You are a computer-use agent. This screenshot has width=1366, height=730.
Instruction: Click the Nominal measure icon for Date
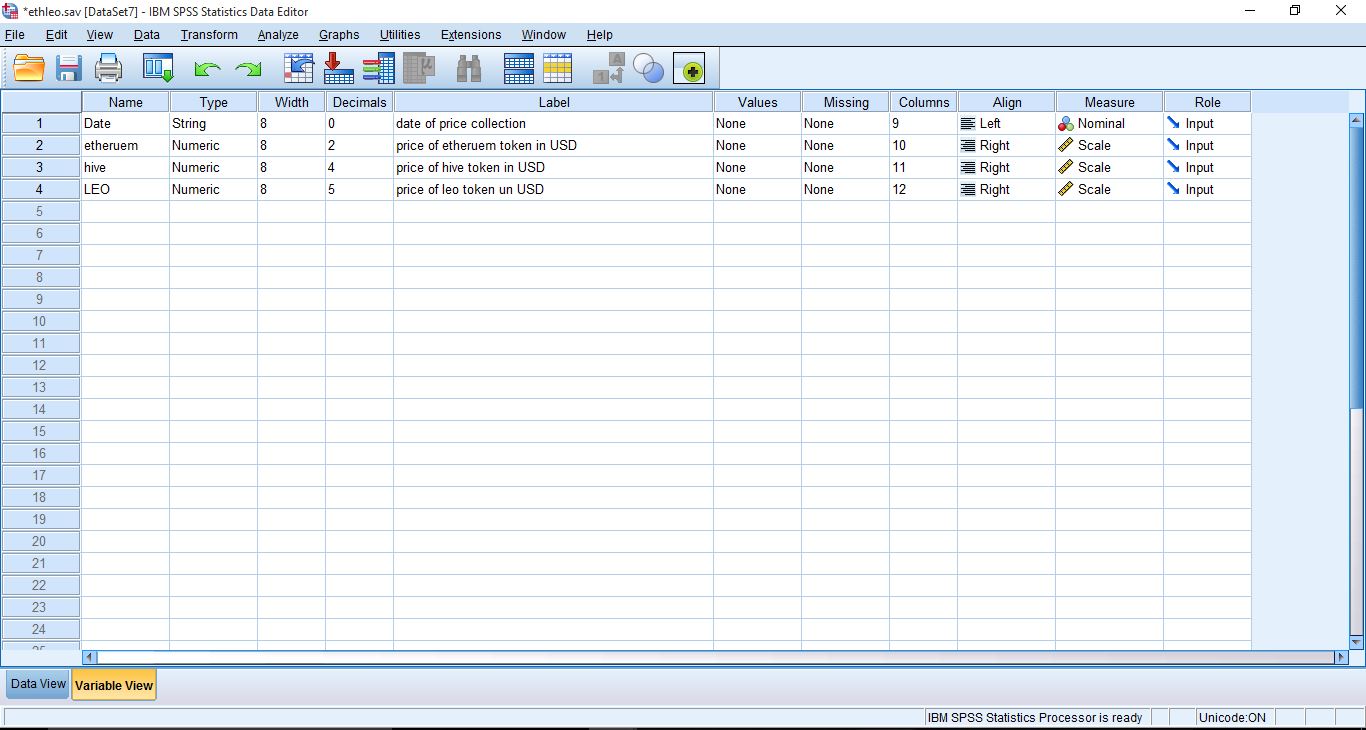1066,124
